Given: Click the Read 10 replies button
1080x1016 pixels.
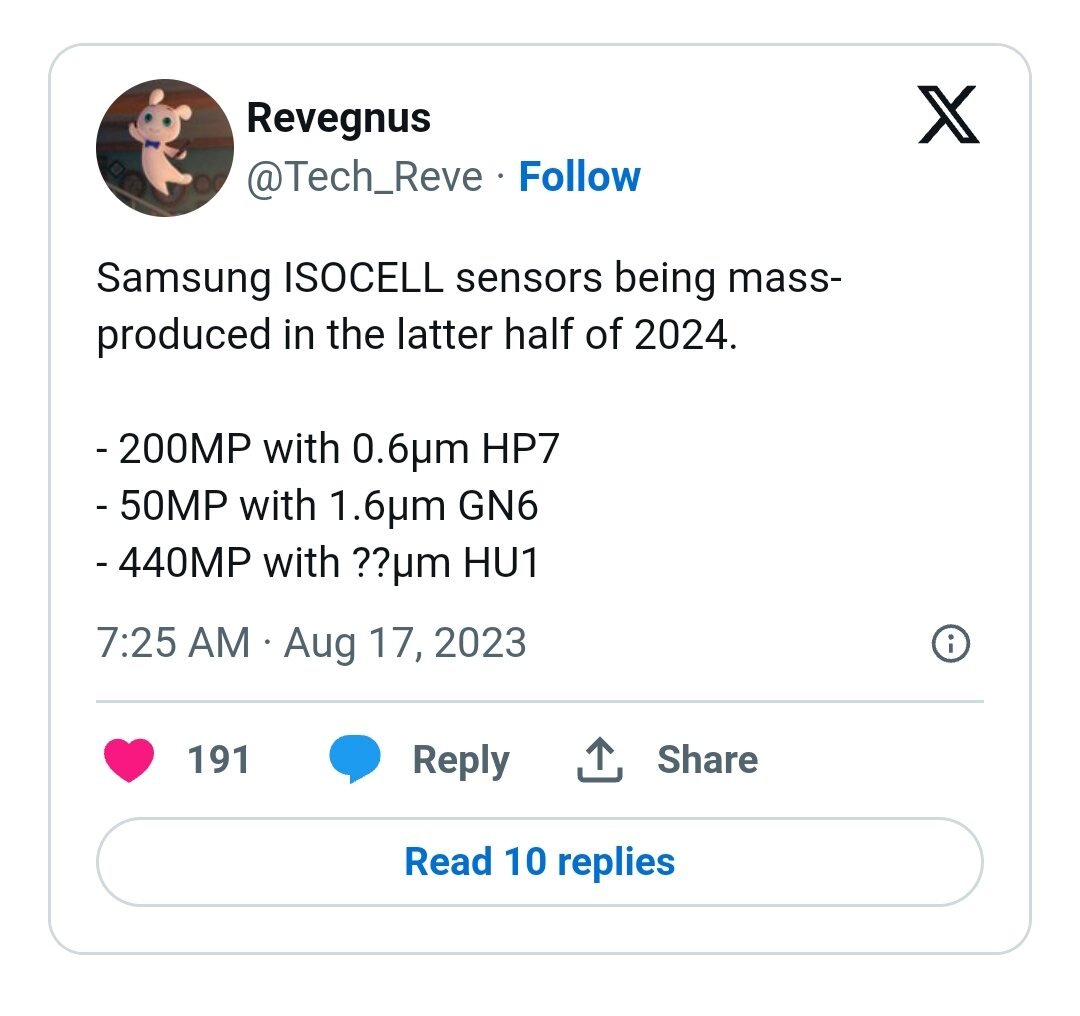Looking at the screenshot, I should pyautogui.click(x=539, y=862).
